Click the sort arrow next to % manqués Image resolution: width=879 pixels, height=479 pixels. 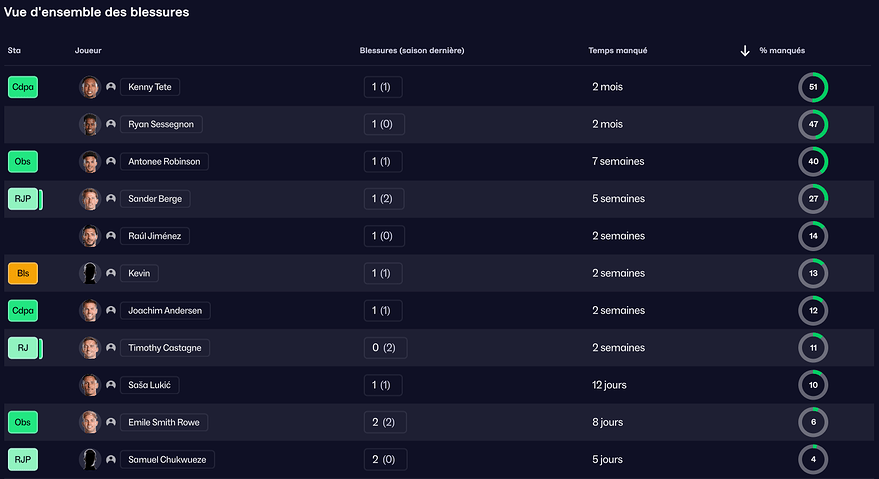[x=745, y=51]
